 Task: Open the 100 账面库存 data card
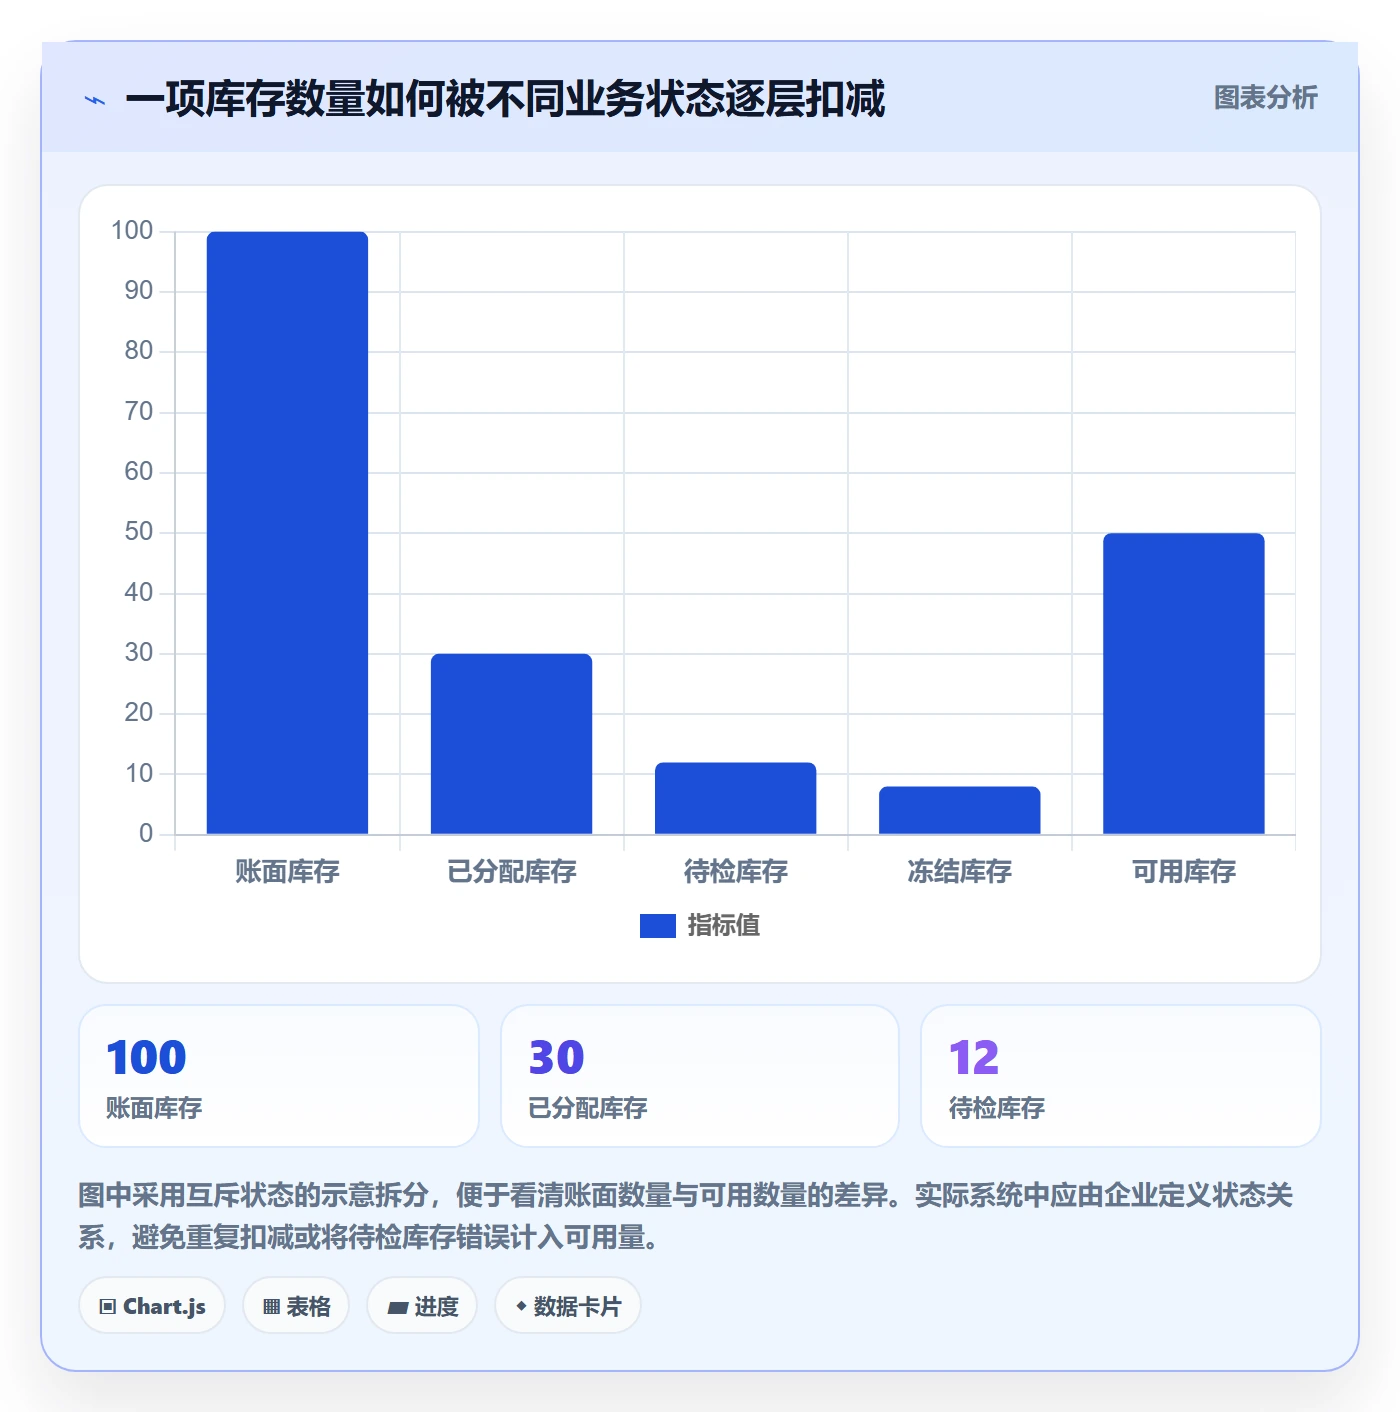click(x=279, y=1076)
